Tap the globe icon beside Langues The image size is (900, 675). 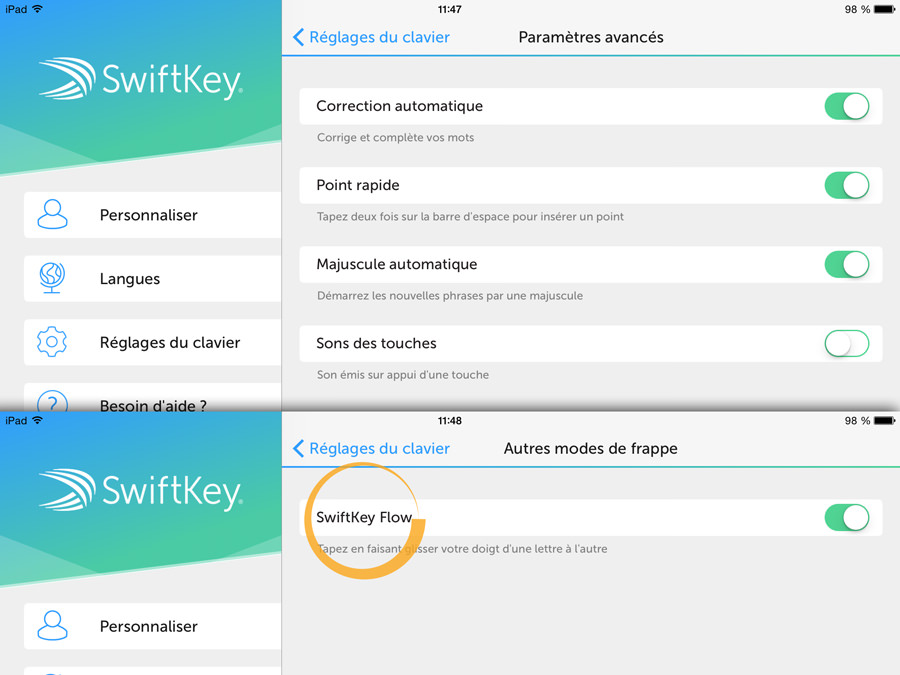click(x=52, y=278)
